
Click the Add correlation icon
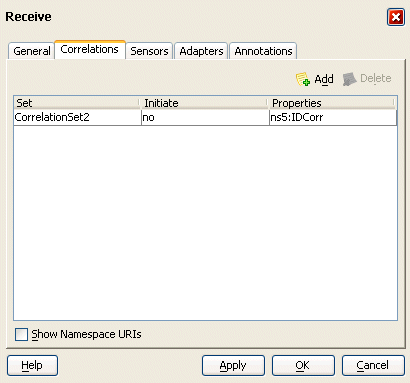[303, 79]
